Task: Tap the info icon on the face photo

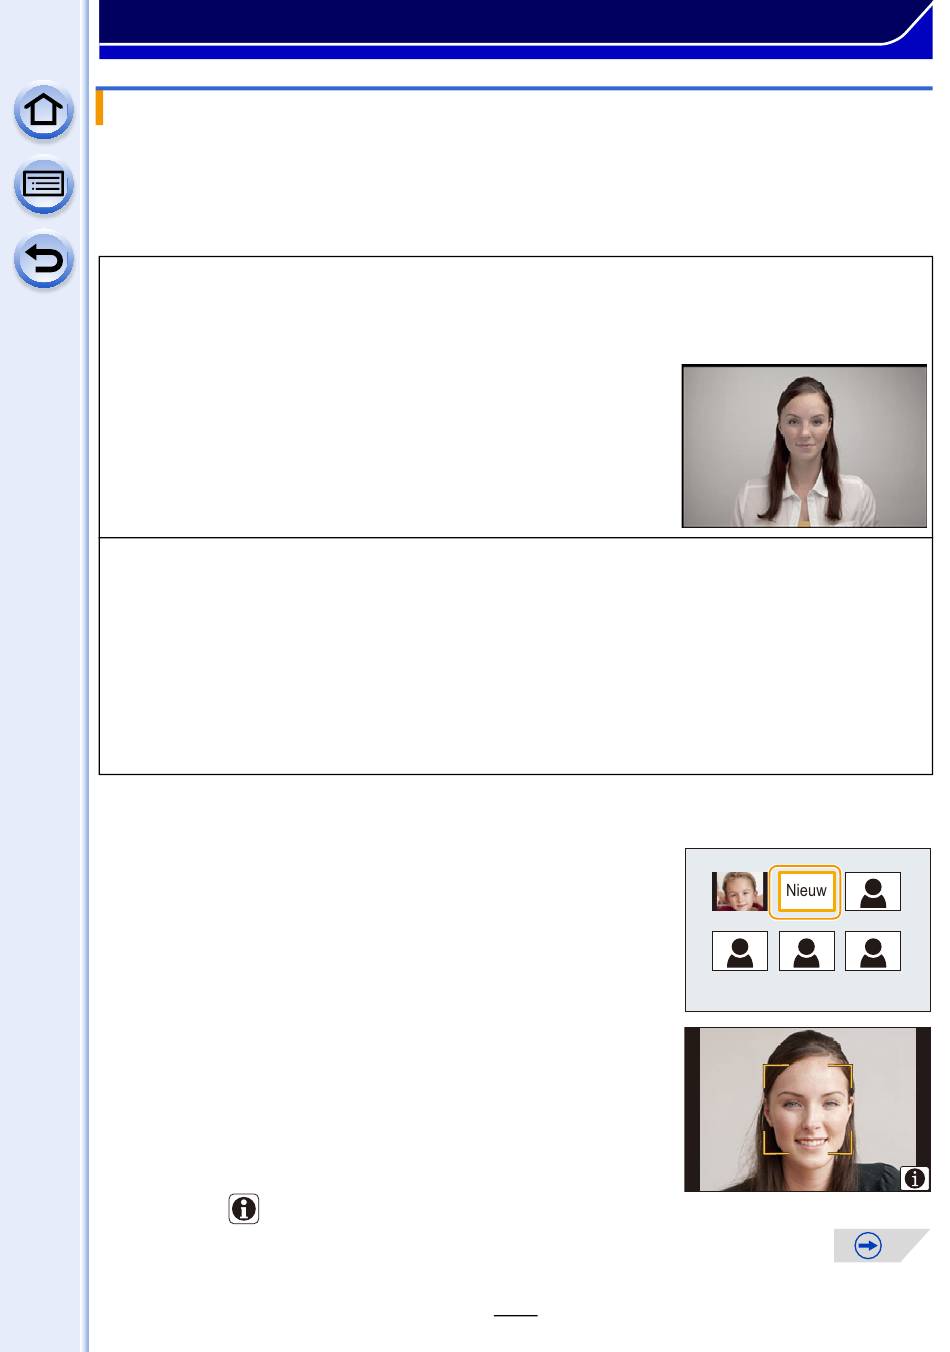Action: click(915, 1178)
